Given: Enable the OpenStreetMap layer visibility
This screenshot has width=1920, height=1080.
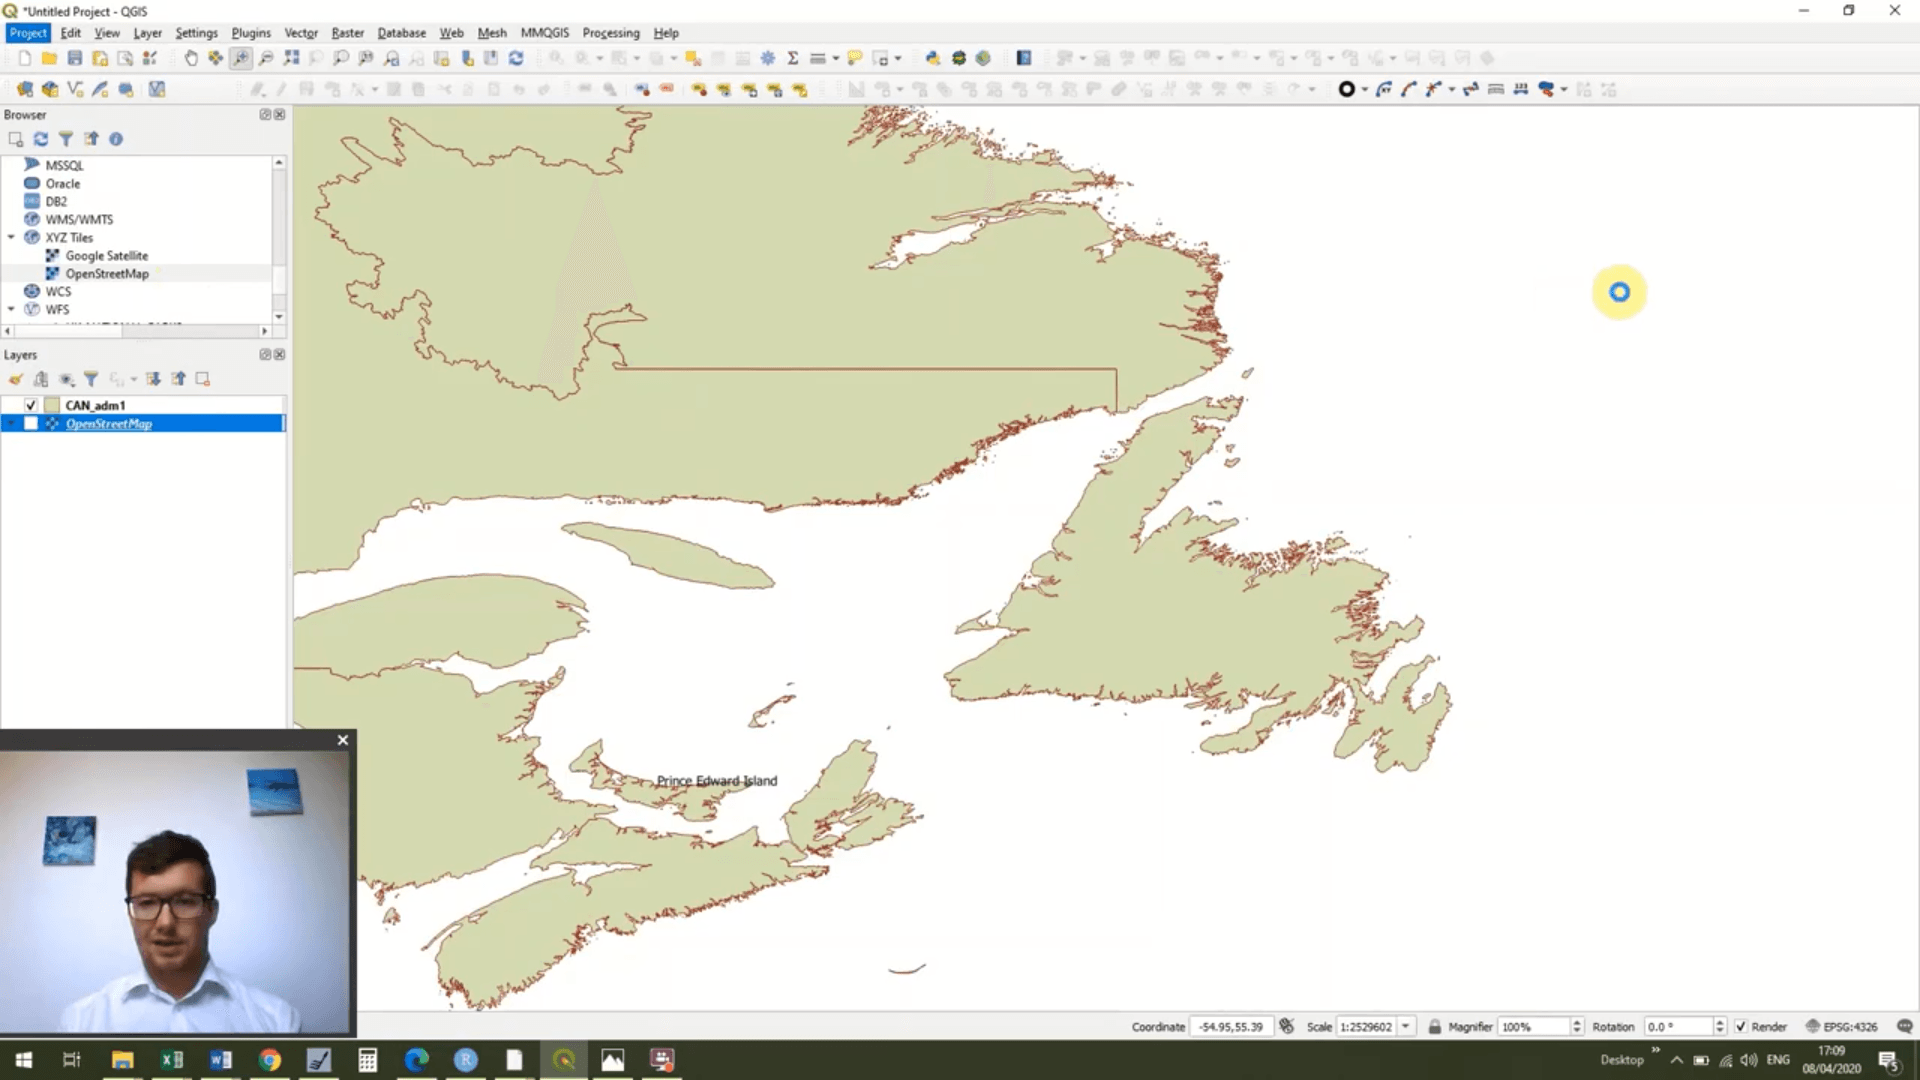Looking at the screenshot, I should coord(31,423).
